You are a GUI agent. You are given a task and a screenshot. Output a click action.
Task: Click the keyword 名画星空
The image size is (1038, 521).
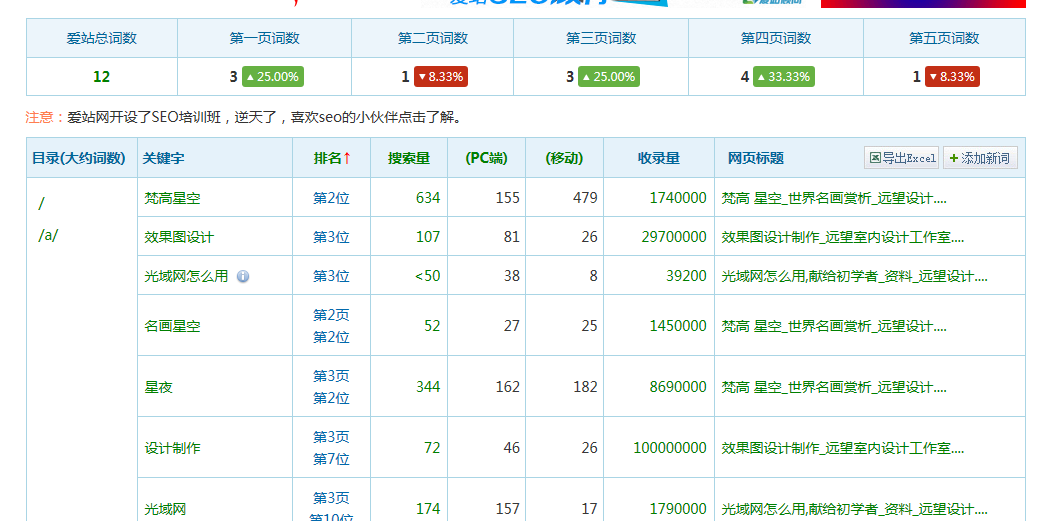(172, 326)
